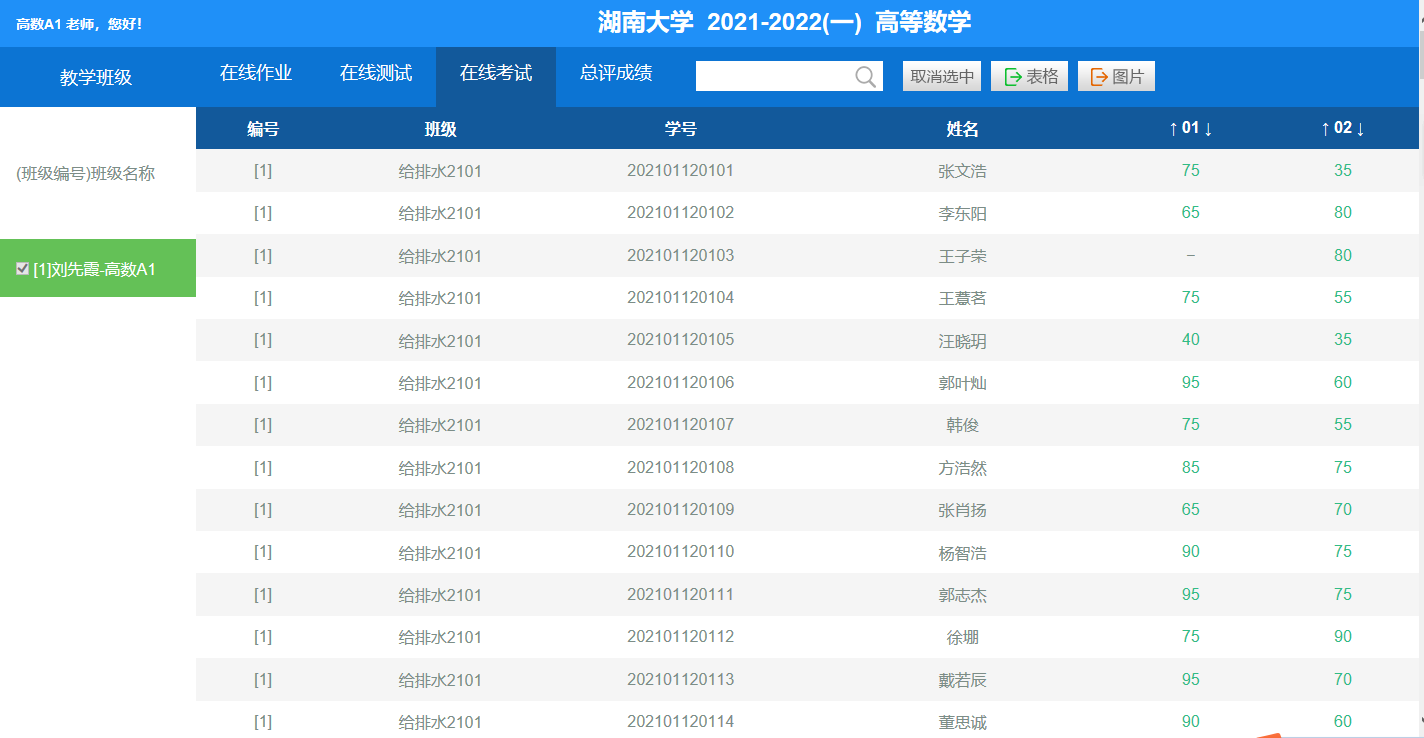Click into the search input field

coord(775,76)
